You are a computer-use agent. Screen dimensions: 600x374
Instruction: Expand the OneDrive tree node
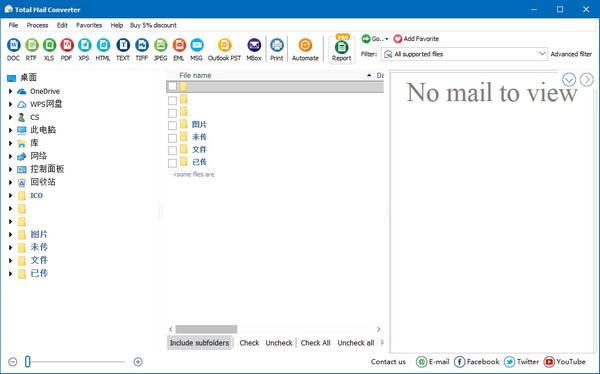[x=10, y=91]
